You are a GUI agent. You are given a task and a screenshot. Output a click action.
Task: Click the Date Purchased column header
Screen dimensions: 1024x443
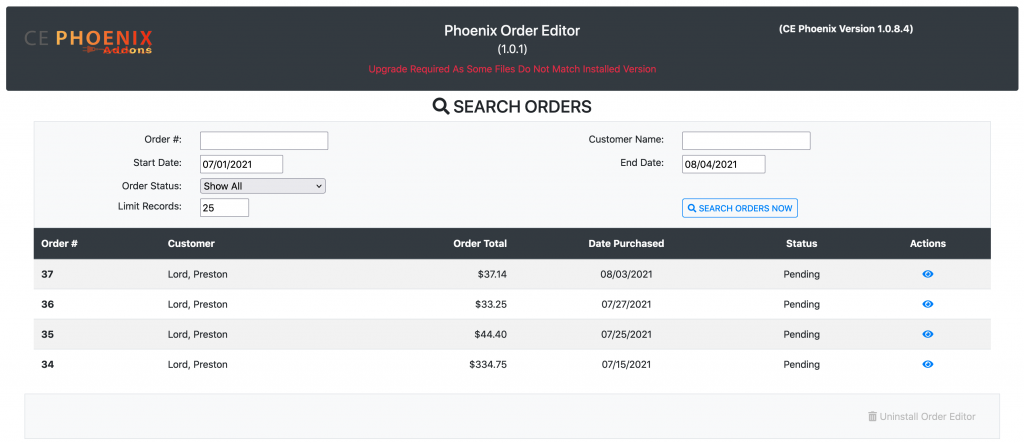pos(626,244)
